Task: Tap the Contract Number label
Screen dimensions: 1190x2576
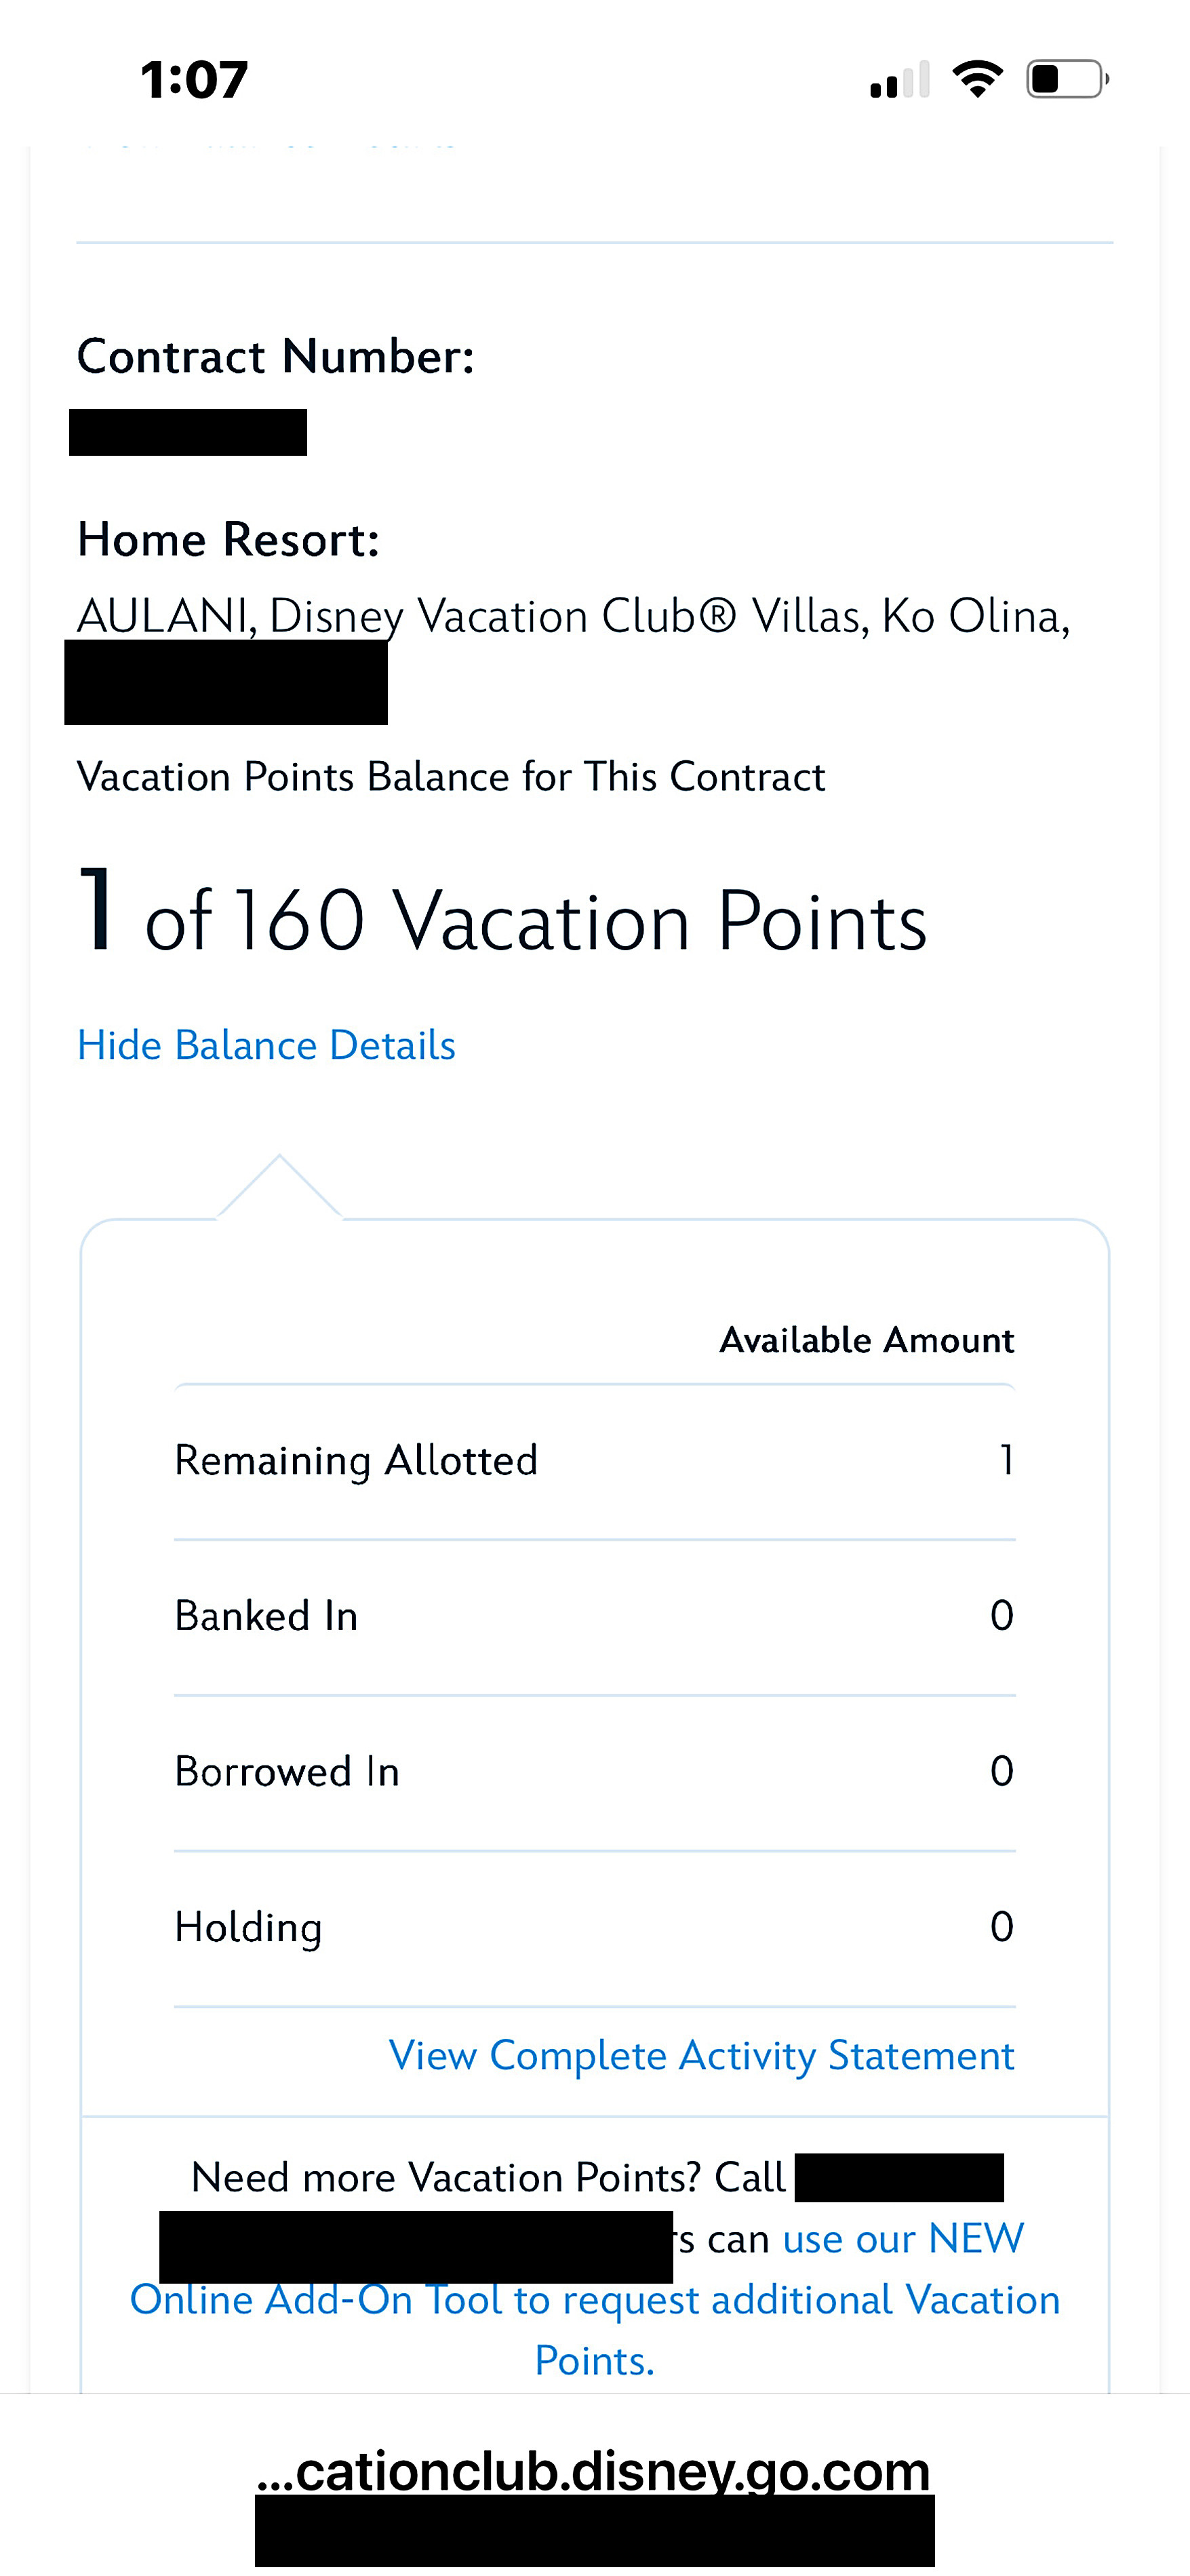Action: pyautogui.click(x=275, y=356)
